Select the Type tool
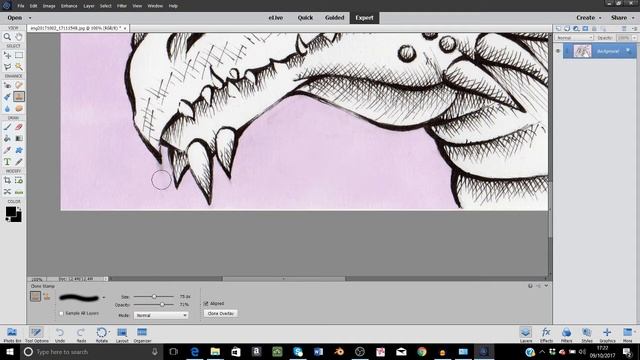The height and width of the screenshot is (360, 640). [x=7, y=162]
